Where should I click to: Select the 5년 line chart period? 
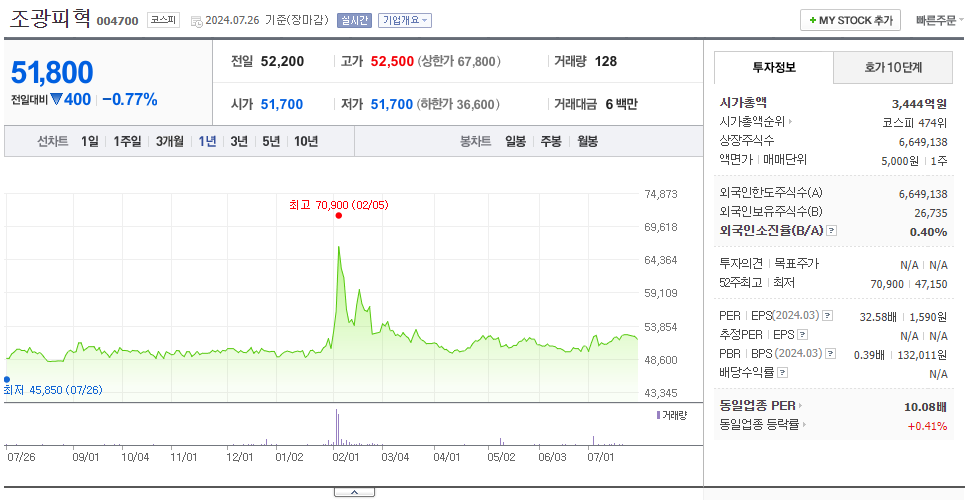[x=271, y=141]
